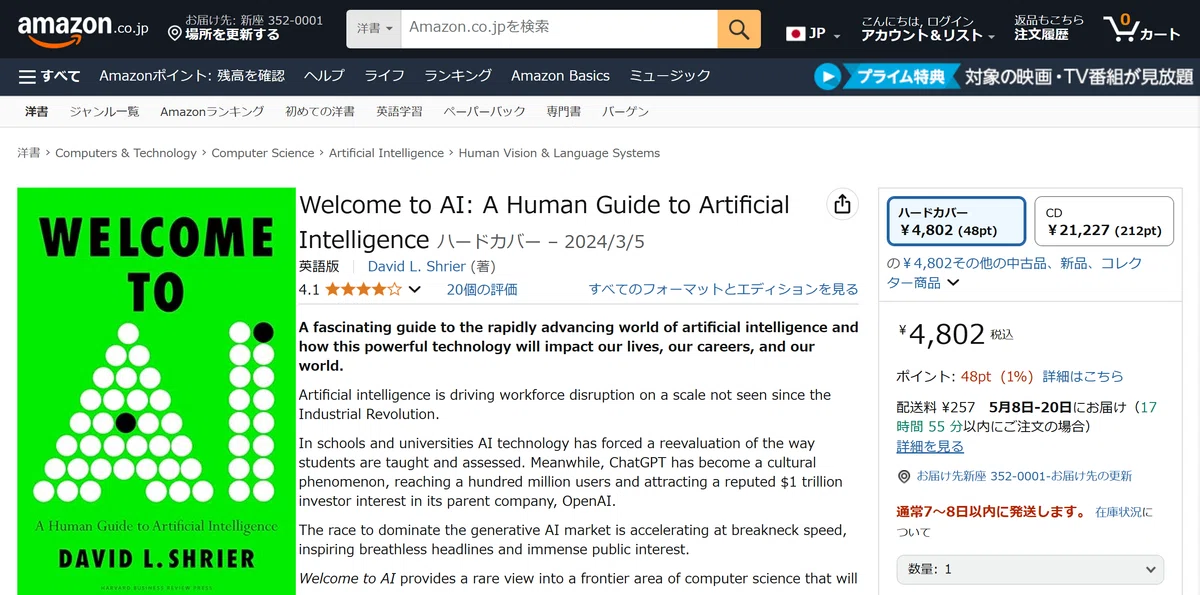The width and height of the screenshot is (1200, 595).
Task: Open the ライフ nav item
Action: tap(384, 76)
